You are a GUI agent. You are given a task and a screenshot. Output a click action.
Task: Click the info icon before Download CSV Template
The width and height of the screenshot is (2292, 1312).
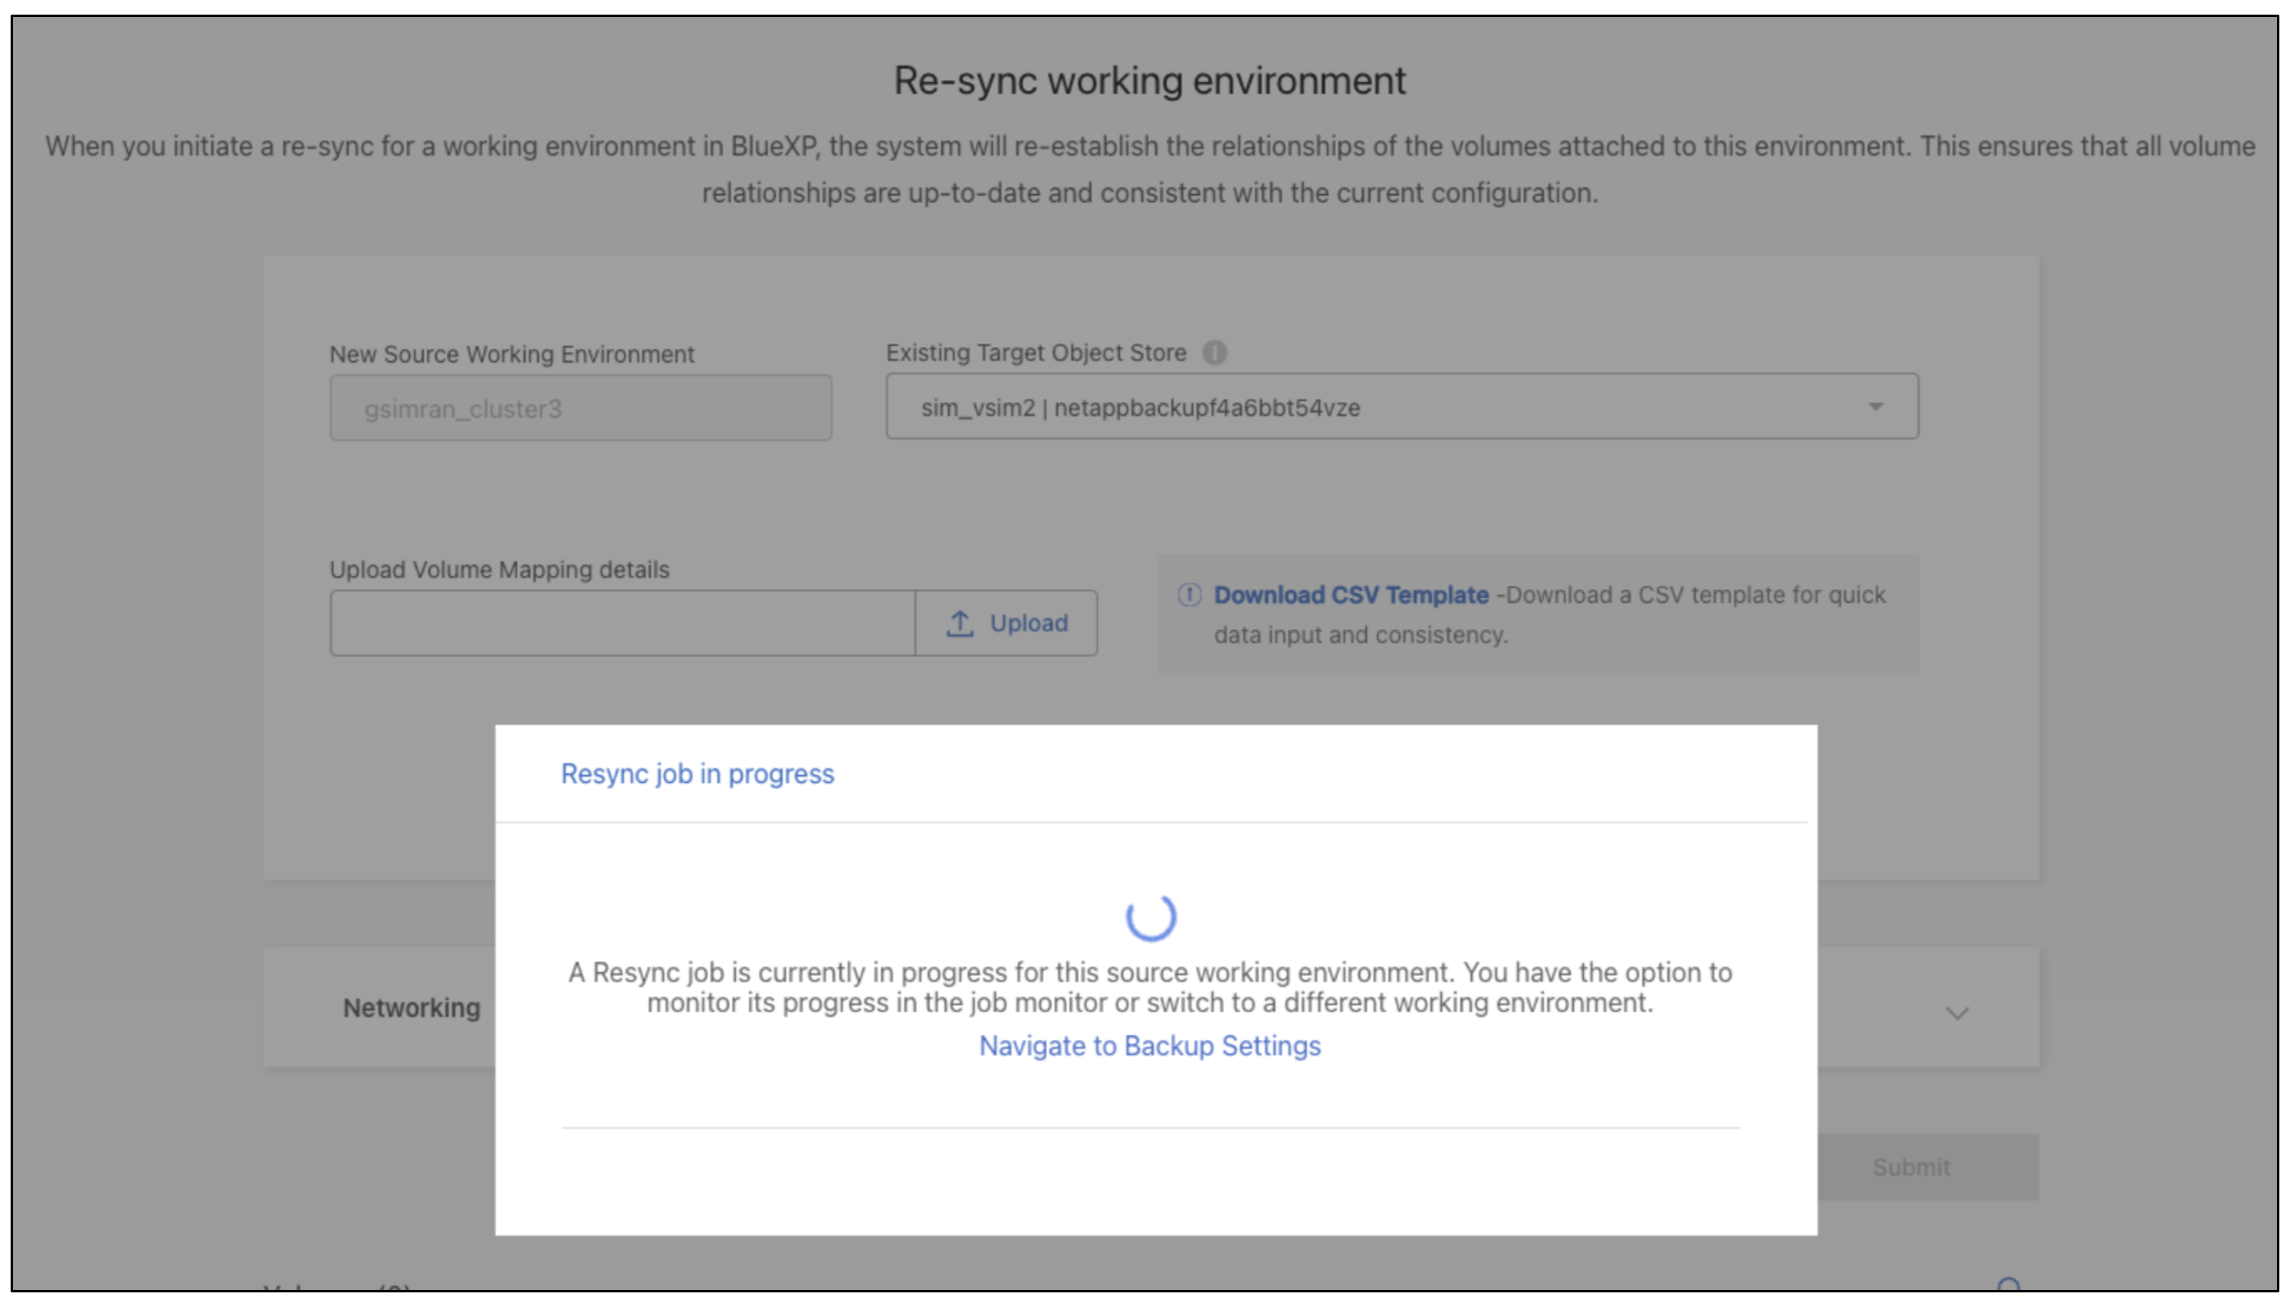click(1189, 595)
